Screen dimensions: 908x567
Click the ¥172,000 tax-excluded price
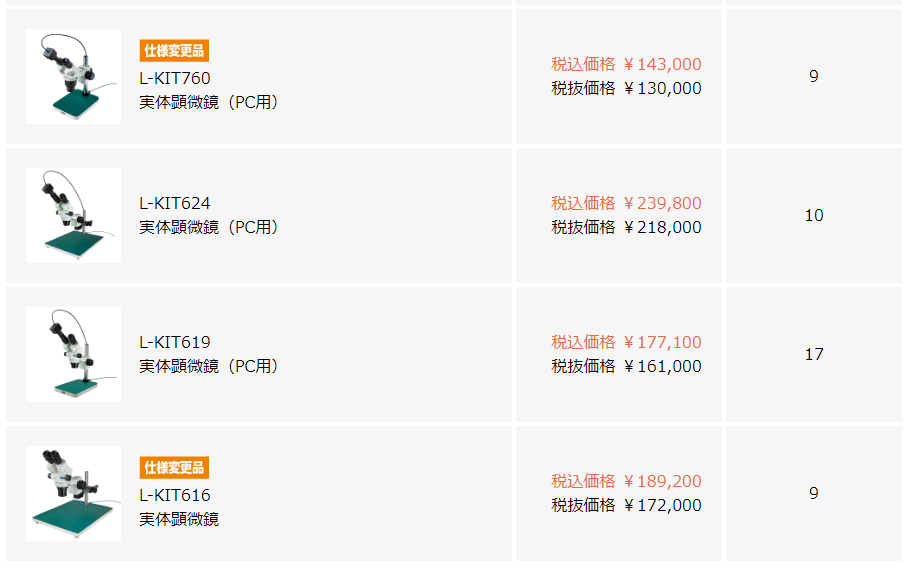(662, 505)
